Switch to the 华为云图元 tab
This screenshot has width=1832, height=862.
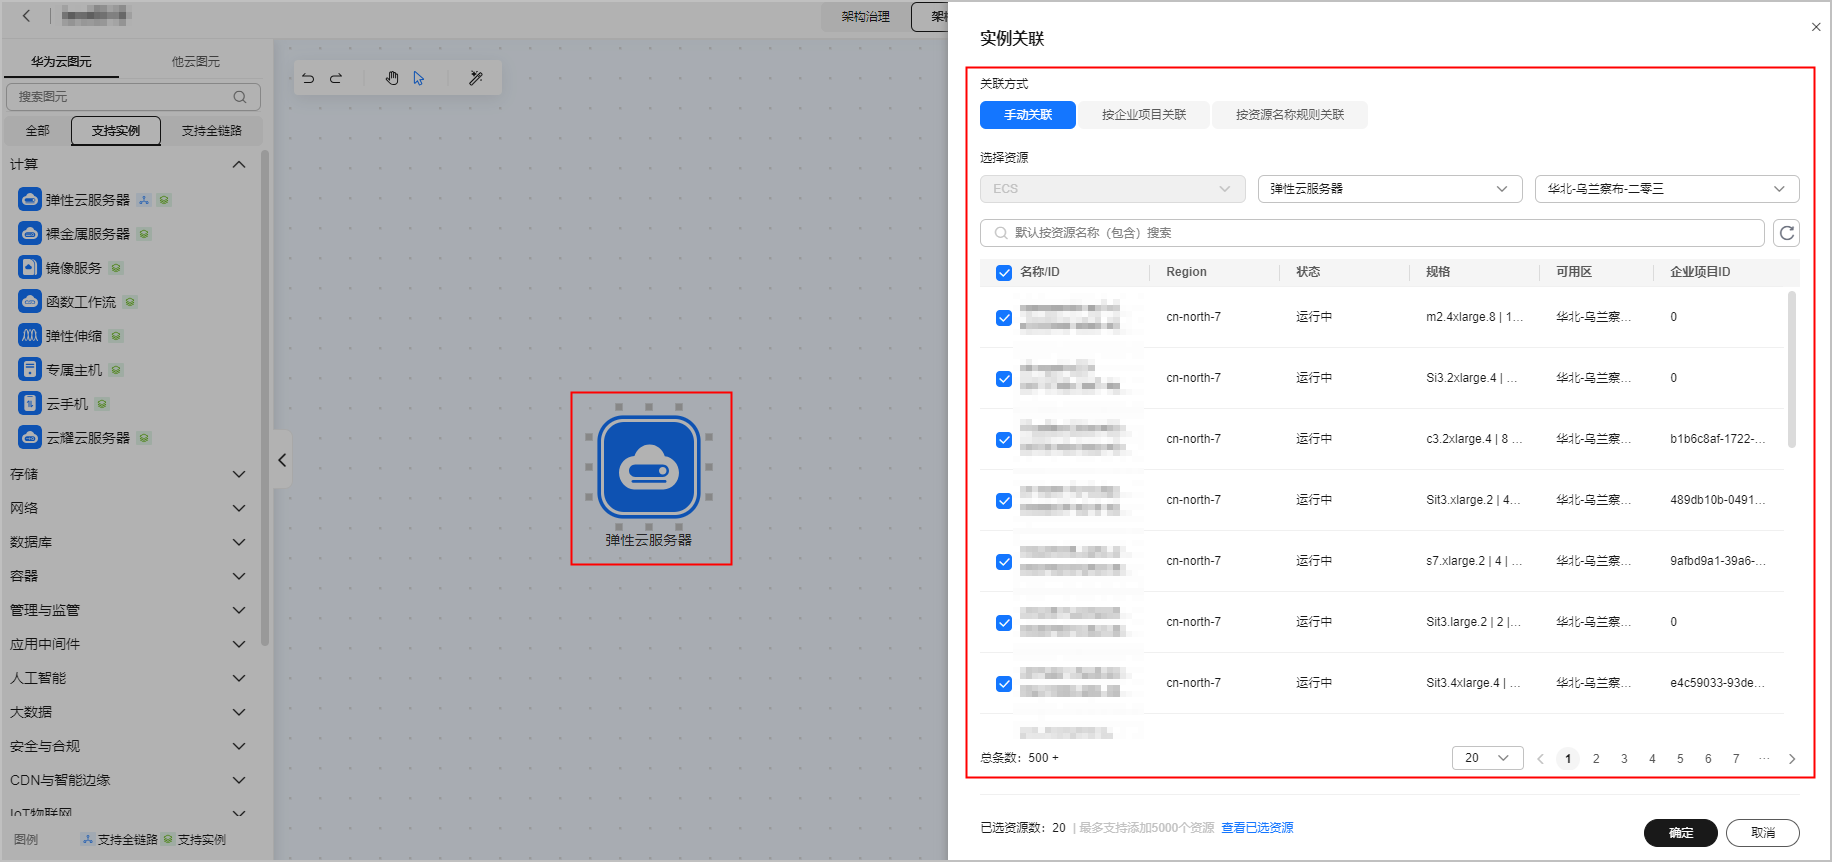[61, 62]
